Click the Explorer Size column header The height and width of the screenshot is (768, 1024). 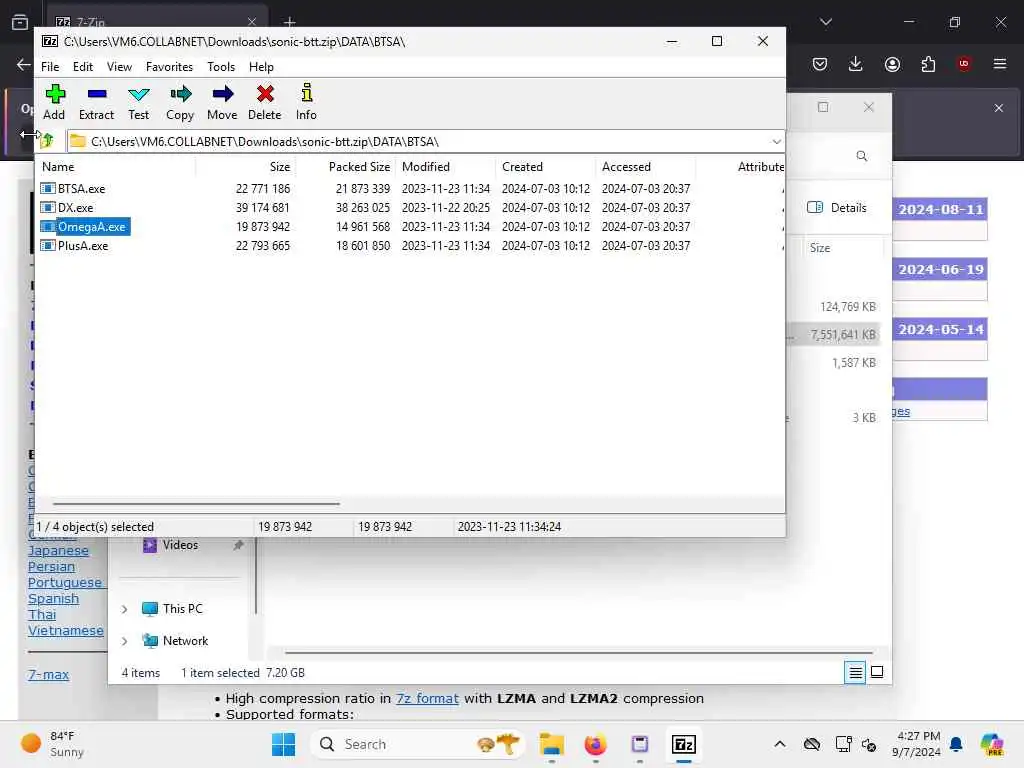pos(842,248)
